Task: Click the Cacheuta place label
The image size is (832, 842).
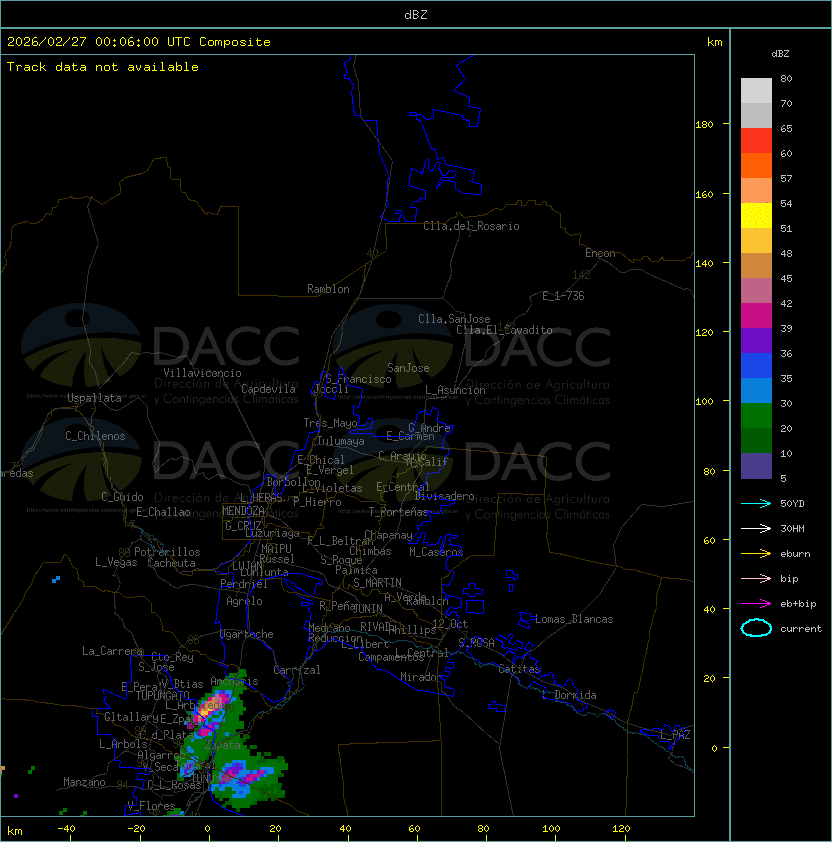Action: 171,563
